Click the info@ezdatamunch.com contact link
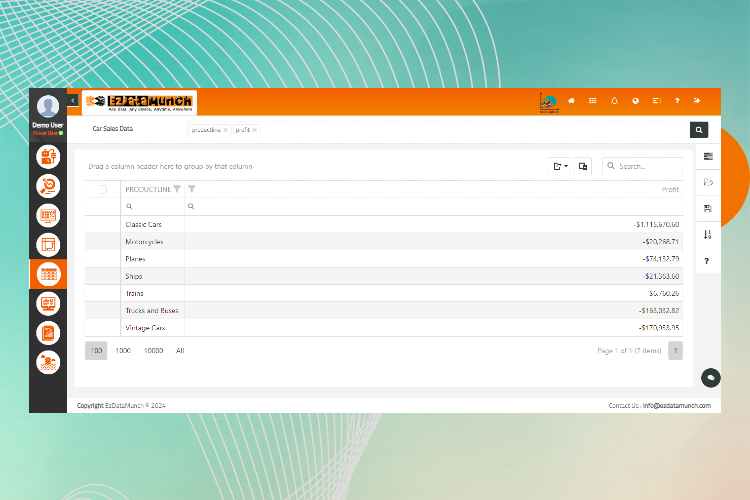This screenshot has width=750, height=500. pyautogui.click(x=677, y=405)
